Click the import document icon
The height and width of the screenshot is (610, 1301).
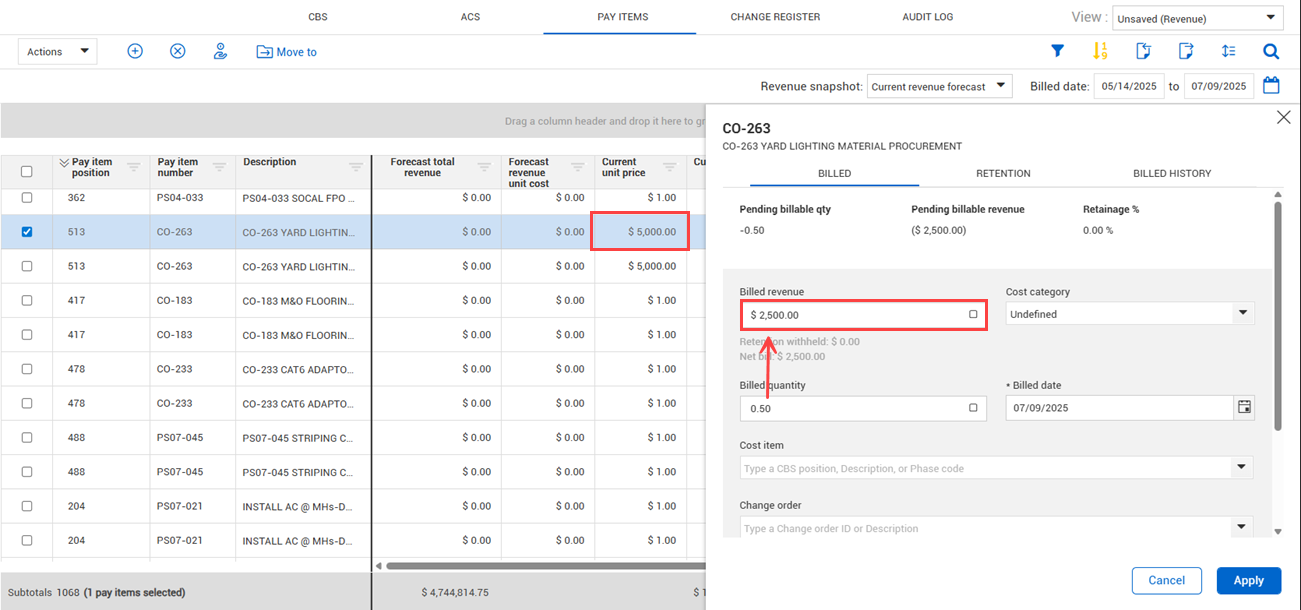tap(1144, 51)
